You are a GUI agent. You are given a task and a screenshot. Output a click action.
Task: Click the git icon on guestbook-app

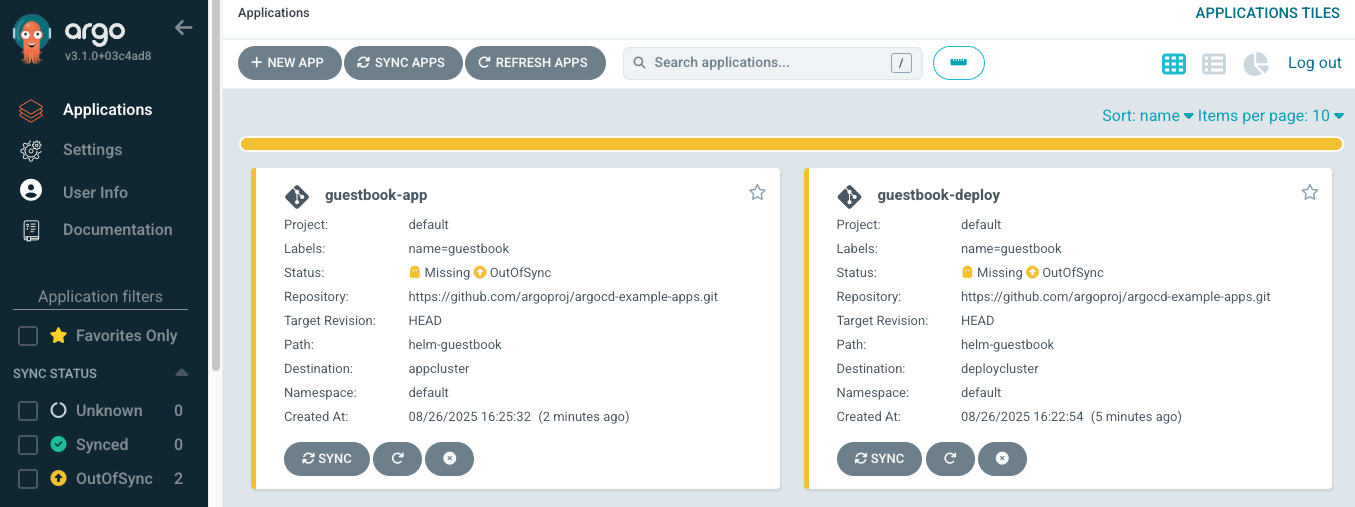pos(297,196)
